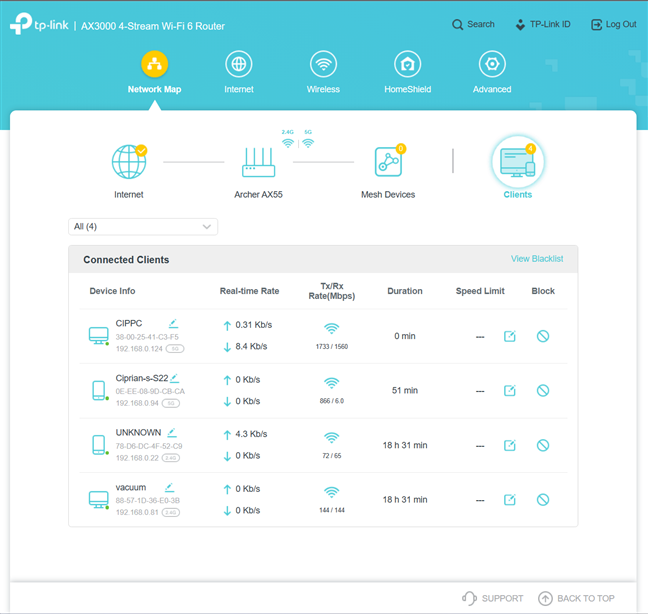Viewport: 648px width, 614px height.
Task: Select MAC address 0E-EE-08-9D-CB-CA
Action: [x=150, y=391]
